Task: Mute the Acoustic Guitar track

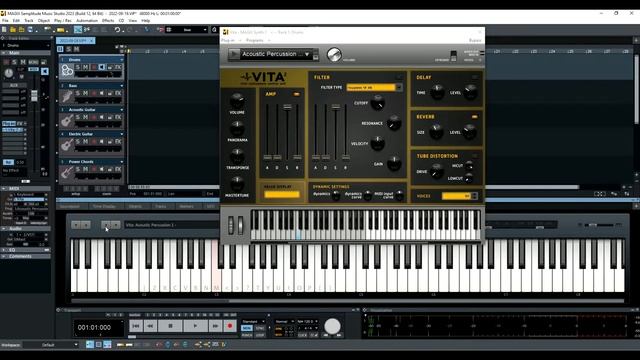Action: point(86,117)
